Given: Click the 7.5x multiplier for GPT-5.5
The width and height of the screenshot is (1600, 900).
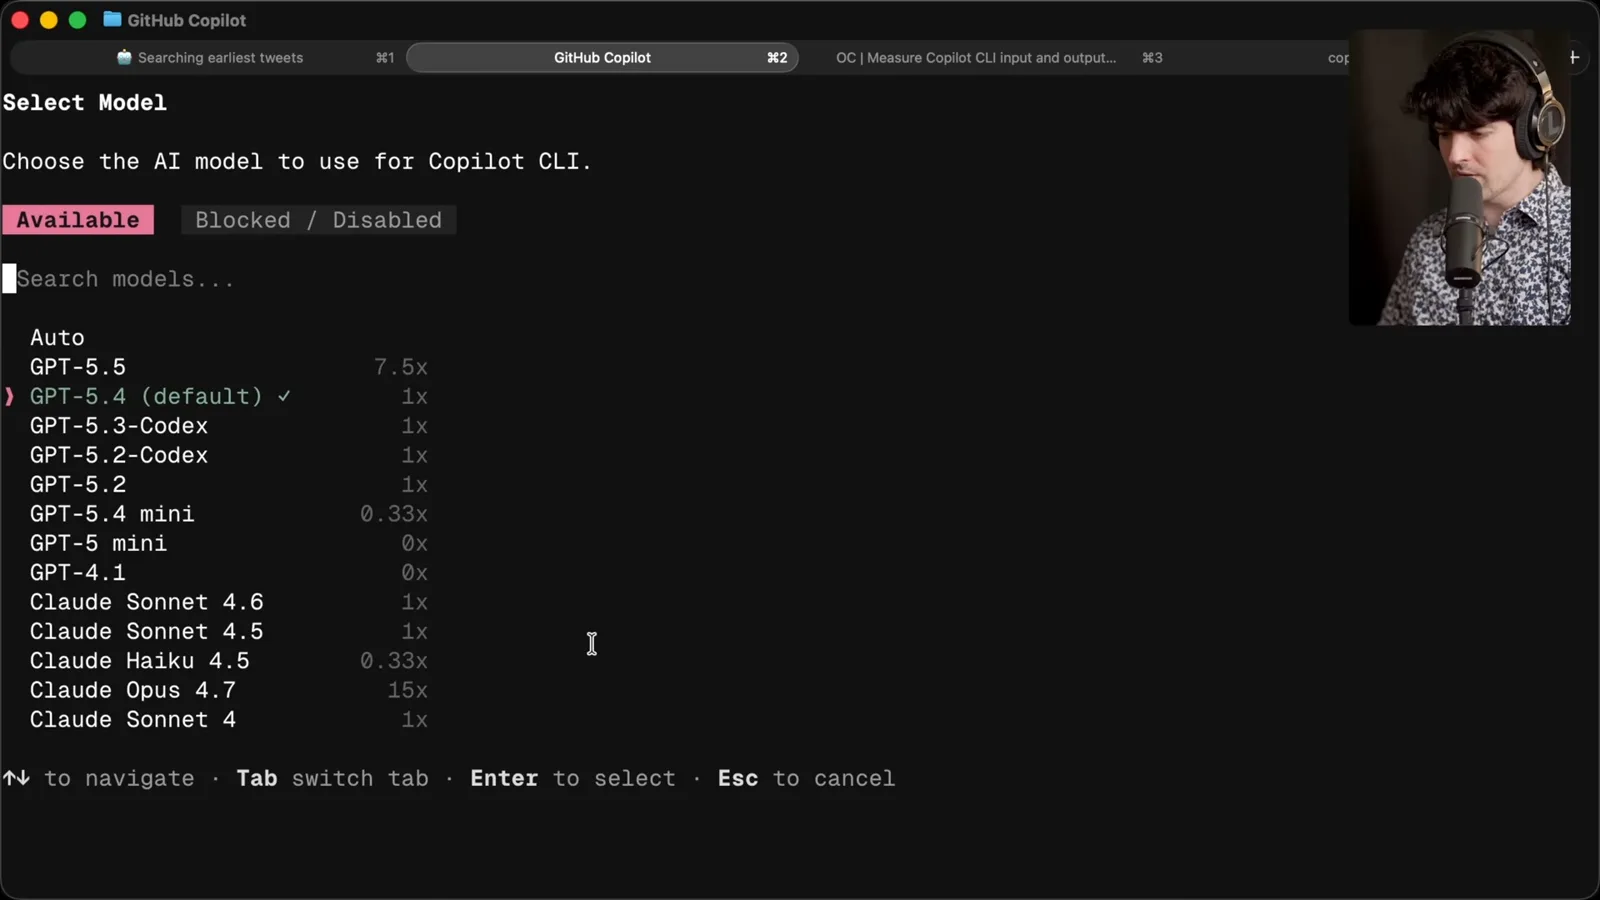Looking at the screenshot, I should pyautogui.click(x=400, y=367).
